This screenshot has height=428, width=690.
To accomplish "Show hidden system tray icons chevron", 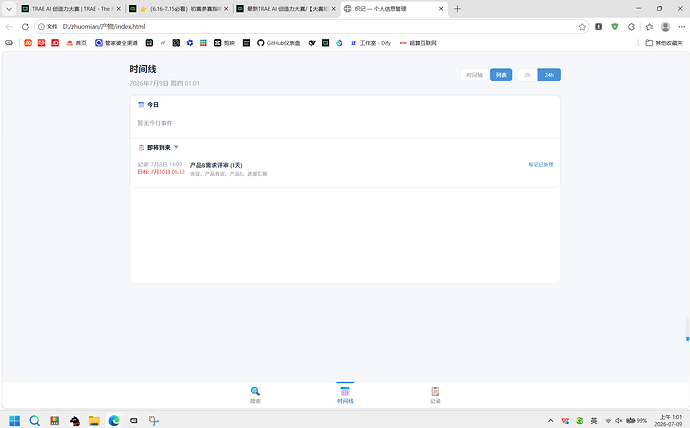I will 550,421.
